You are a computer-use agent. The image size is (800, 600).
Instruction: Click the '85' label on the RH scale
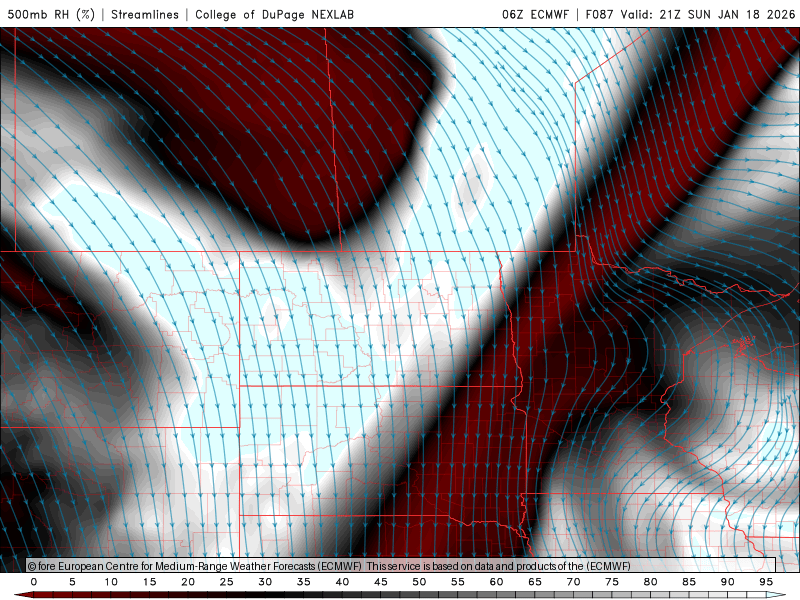pos(689,582)
